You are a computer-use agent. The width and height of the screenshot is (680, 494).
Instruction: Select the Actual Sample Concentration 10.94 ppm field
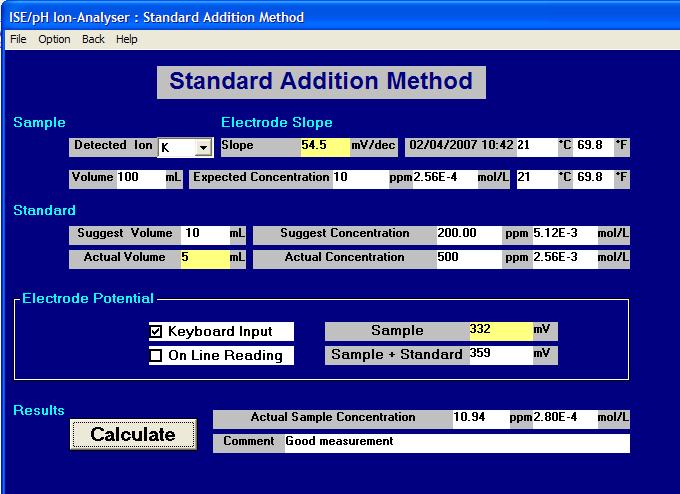click(481, 419)
